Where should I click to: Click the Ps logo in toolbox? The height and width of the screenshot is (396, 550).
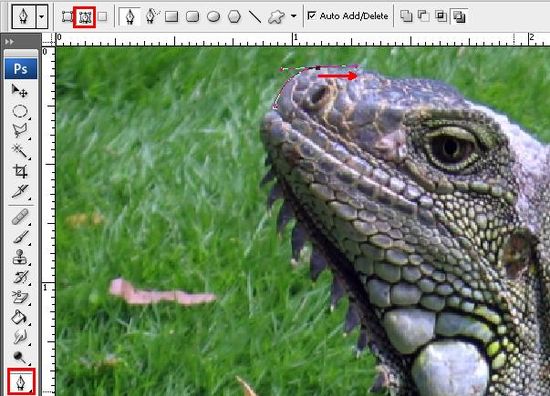[21, 69]
